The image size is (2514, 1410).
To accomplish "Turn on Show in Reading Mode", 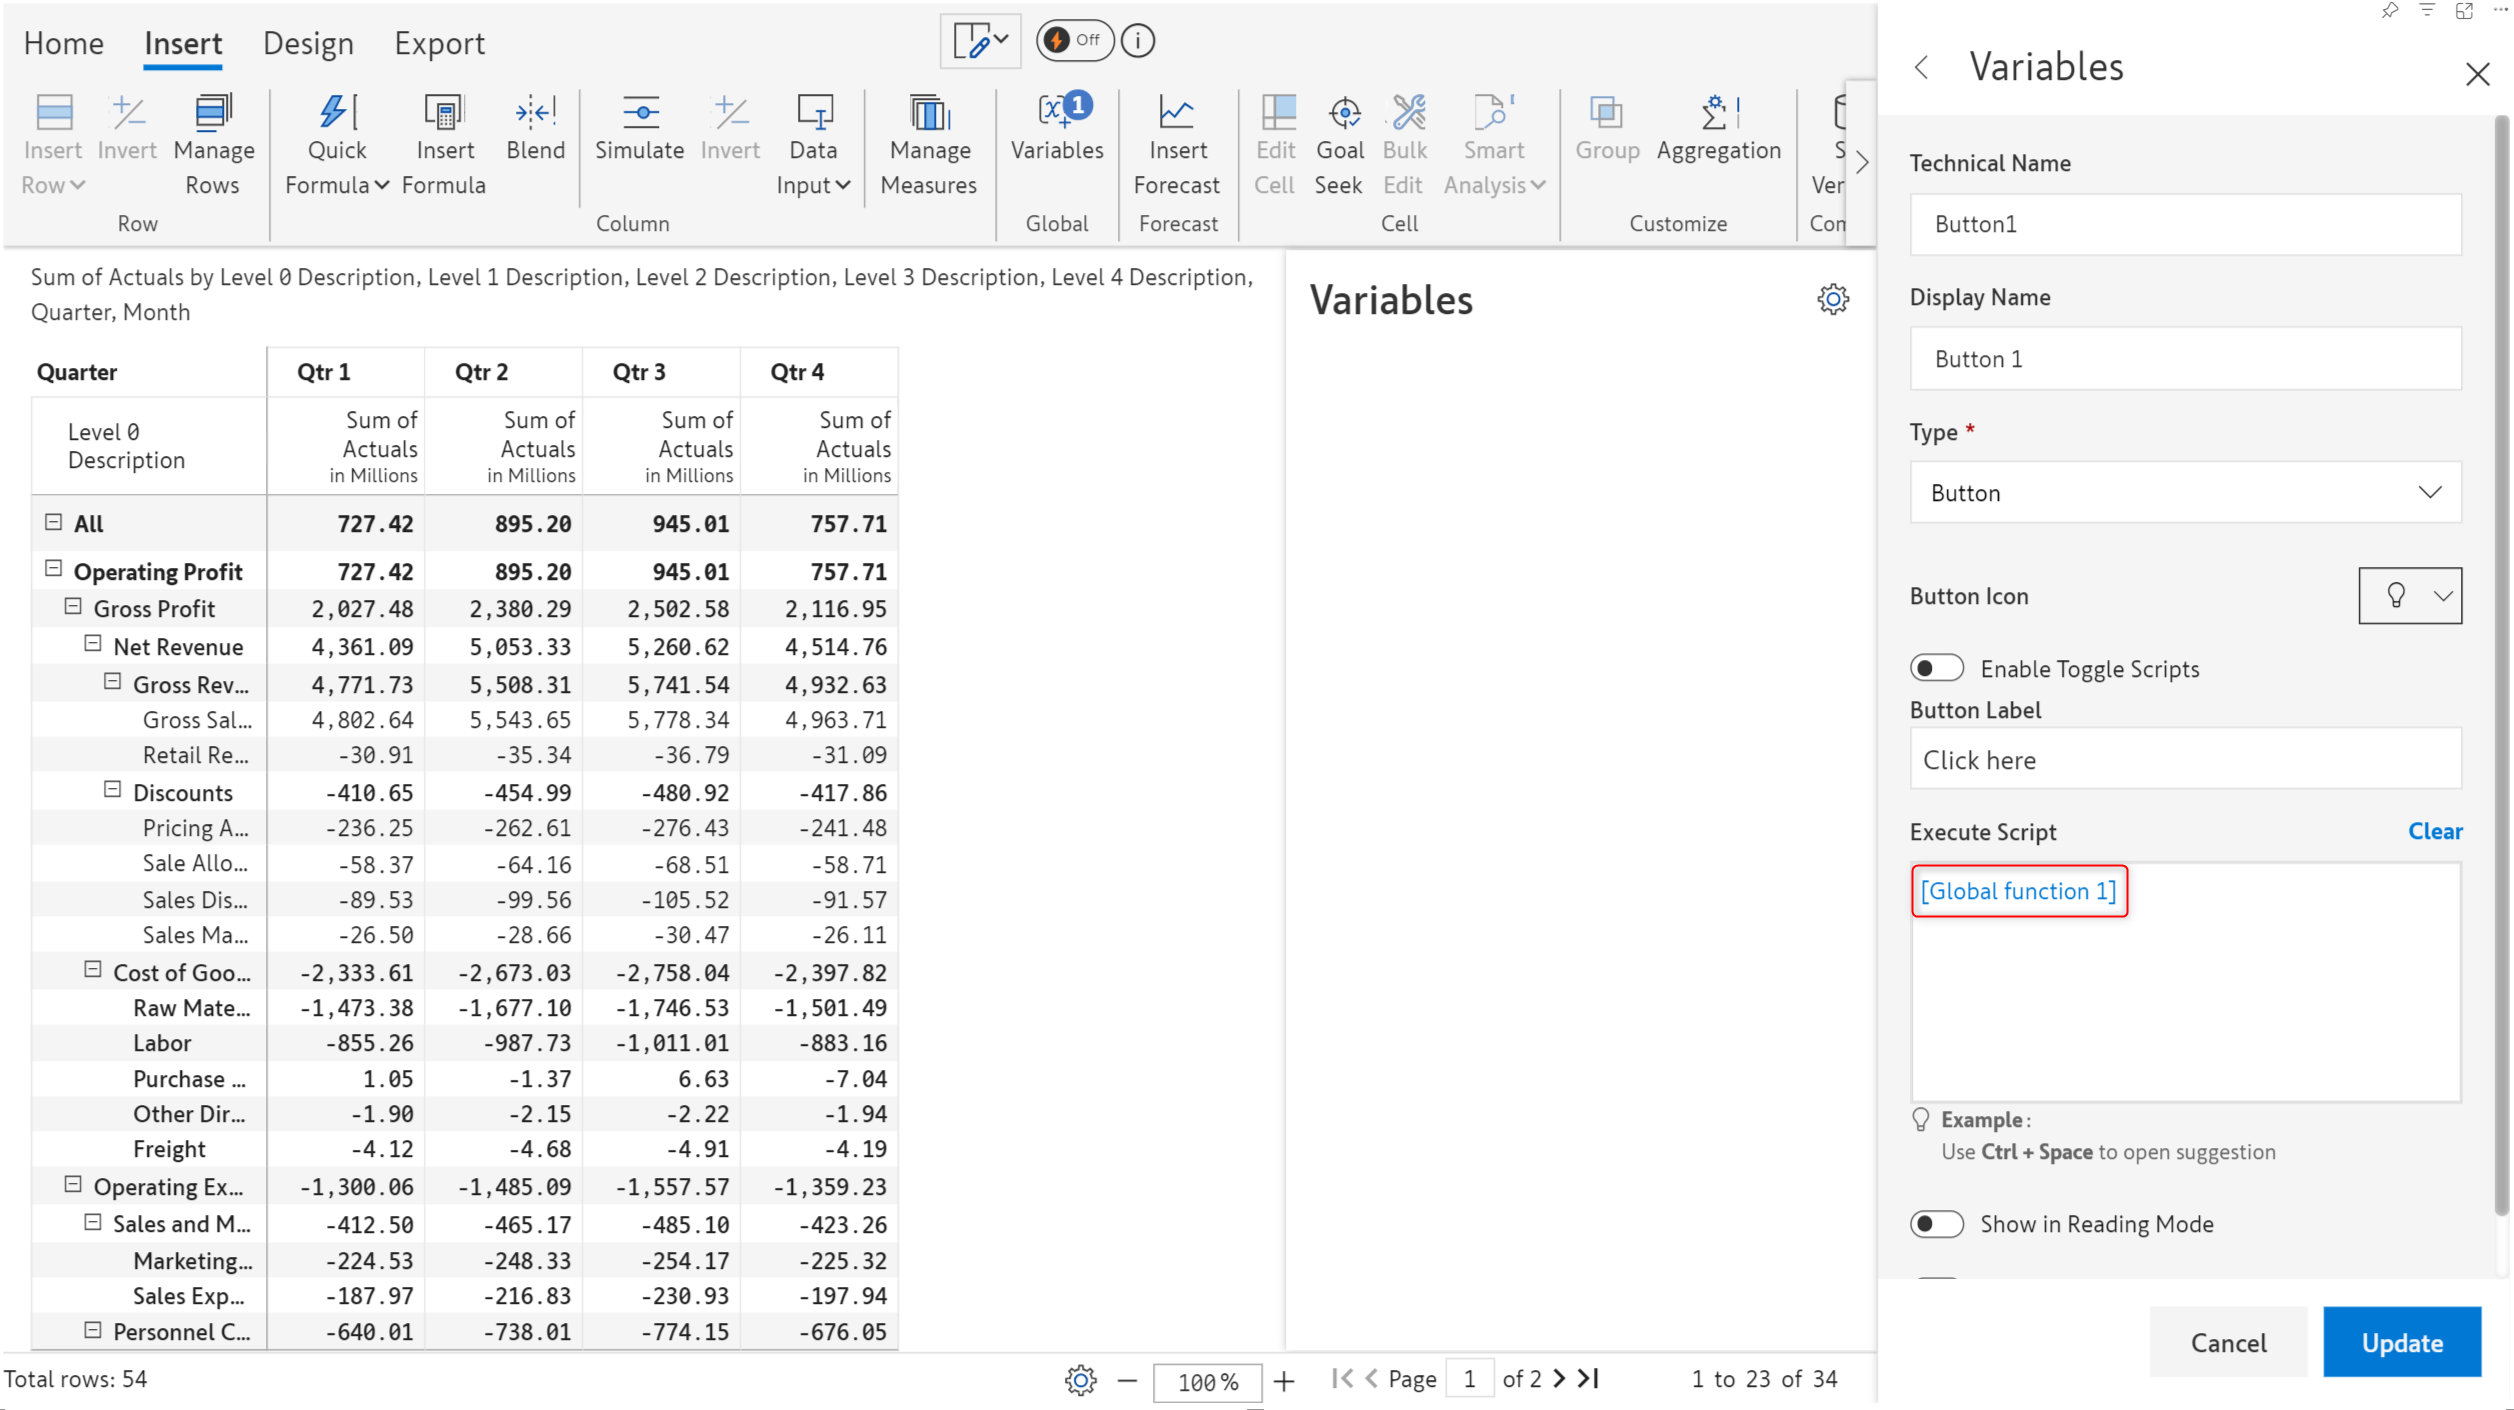I will 1936,1224.
